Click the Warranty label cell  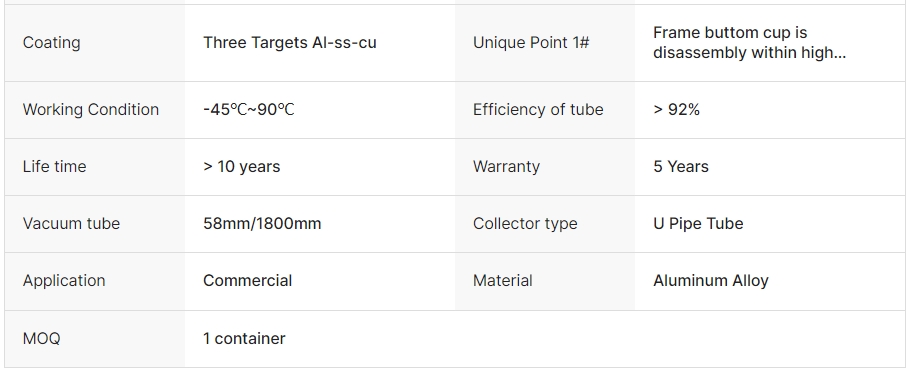pos(545,167)
